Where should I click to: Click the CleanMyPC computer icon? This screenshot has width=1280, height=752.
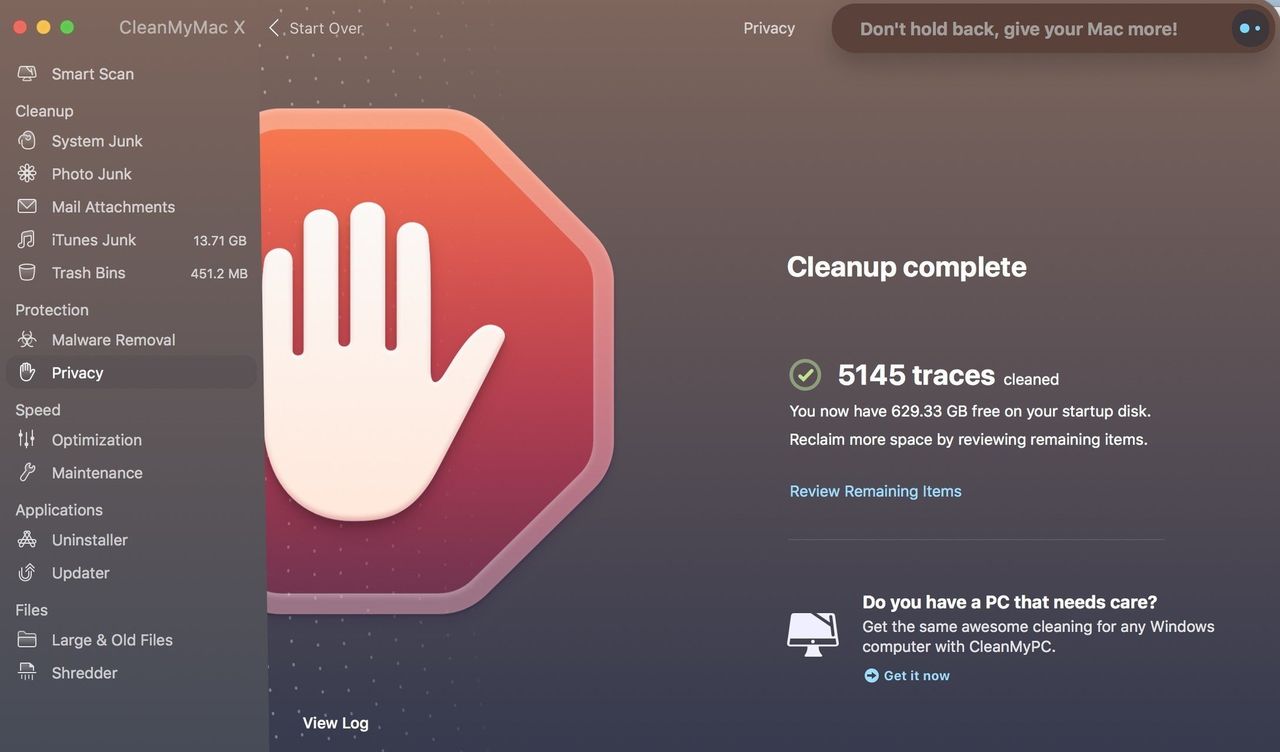[813, 634]
